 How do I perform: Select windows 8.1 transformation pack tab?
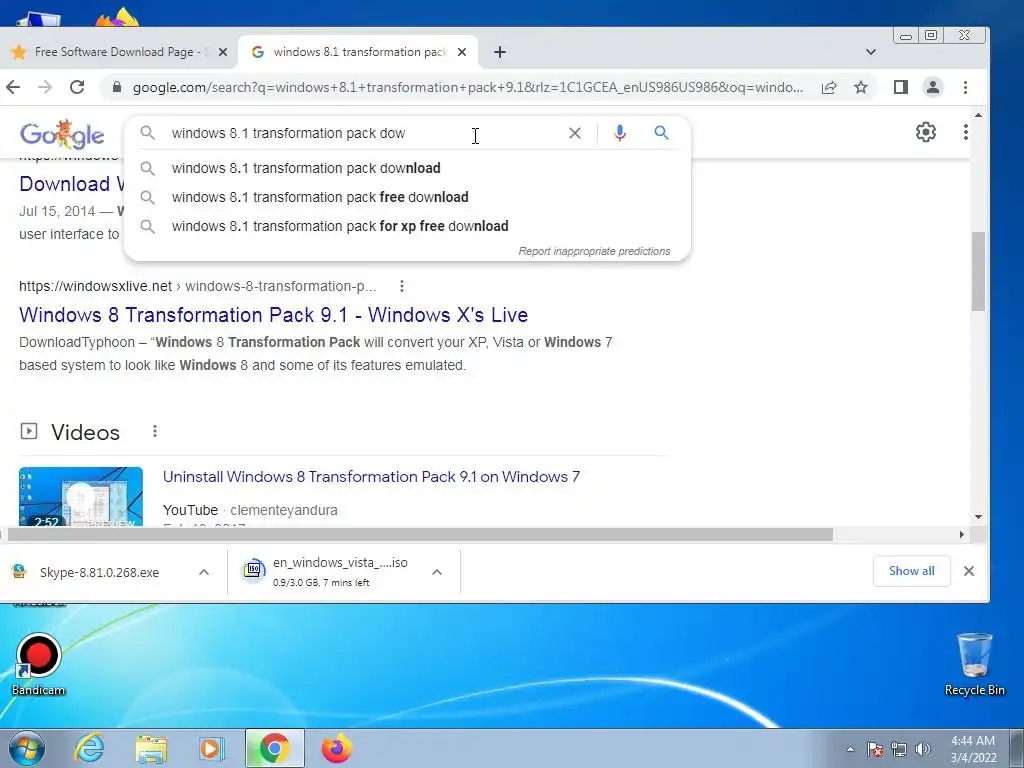(x=358, y=52)
